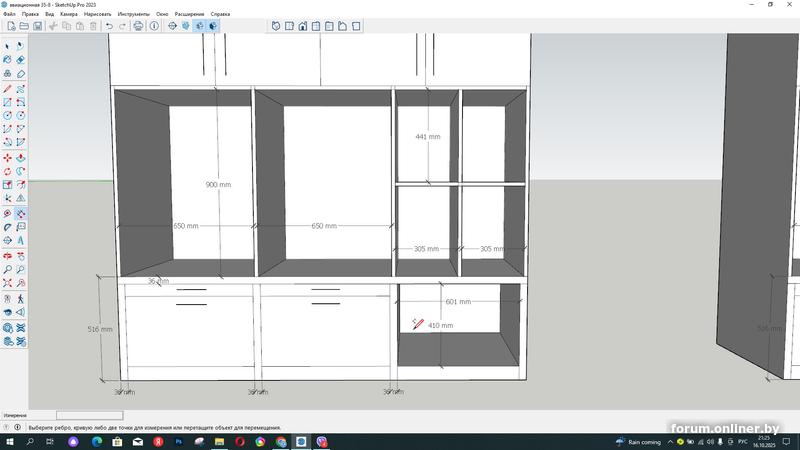Choose the Move tool

pos(7,158)
